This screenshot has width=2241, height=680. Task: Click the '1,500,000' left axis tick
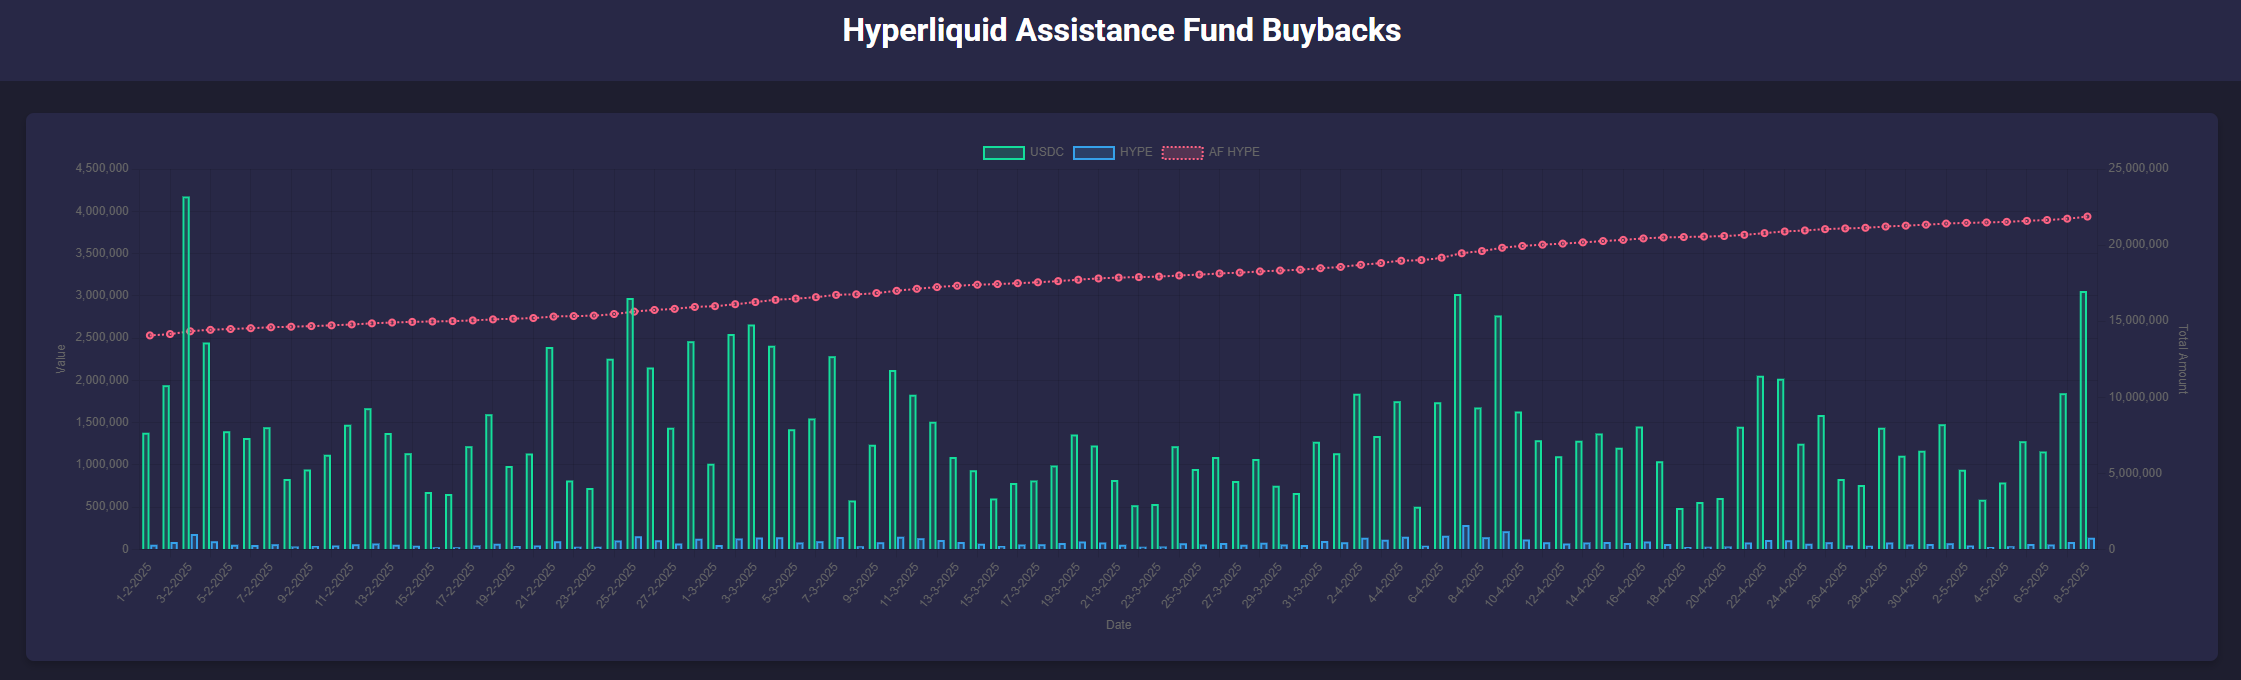coord(102,422)
